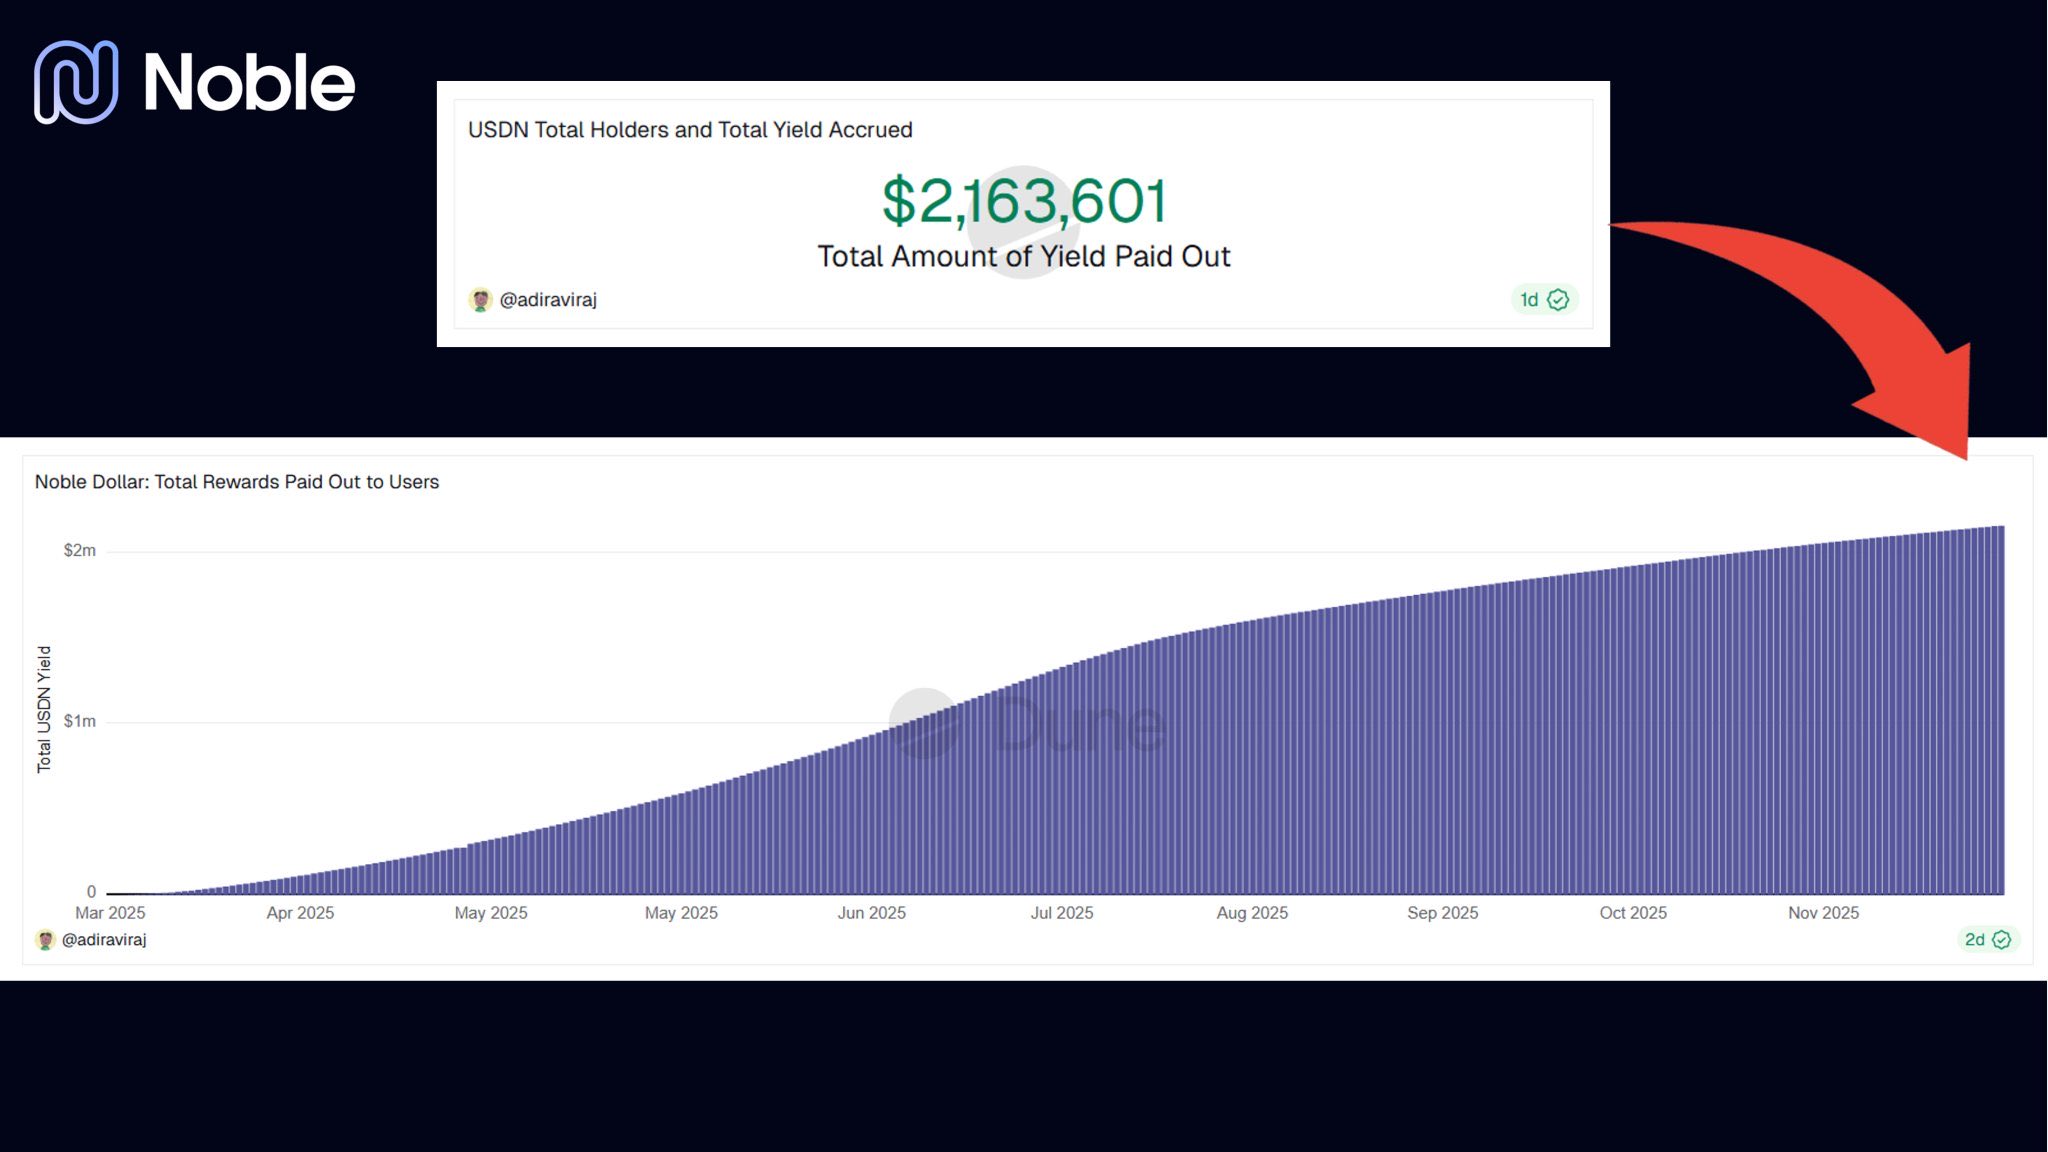The width and height of the screenshot is (2048, 1152).
Task: Click the 2d refresh age label
Action: [x=1974, y=940]
